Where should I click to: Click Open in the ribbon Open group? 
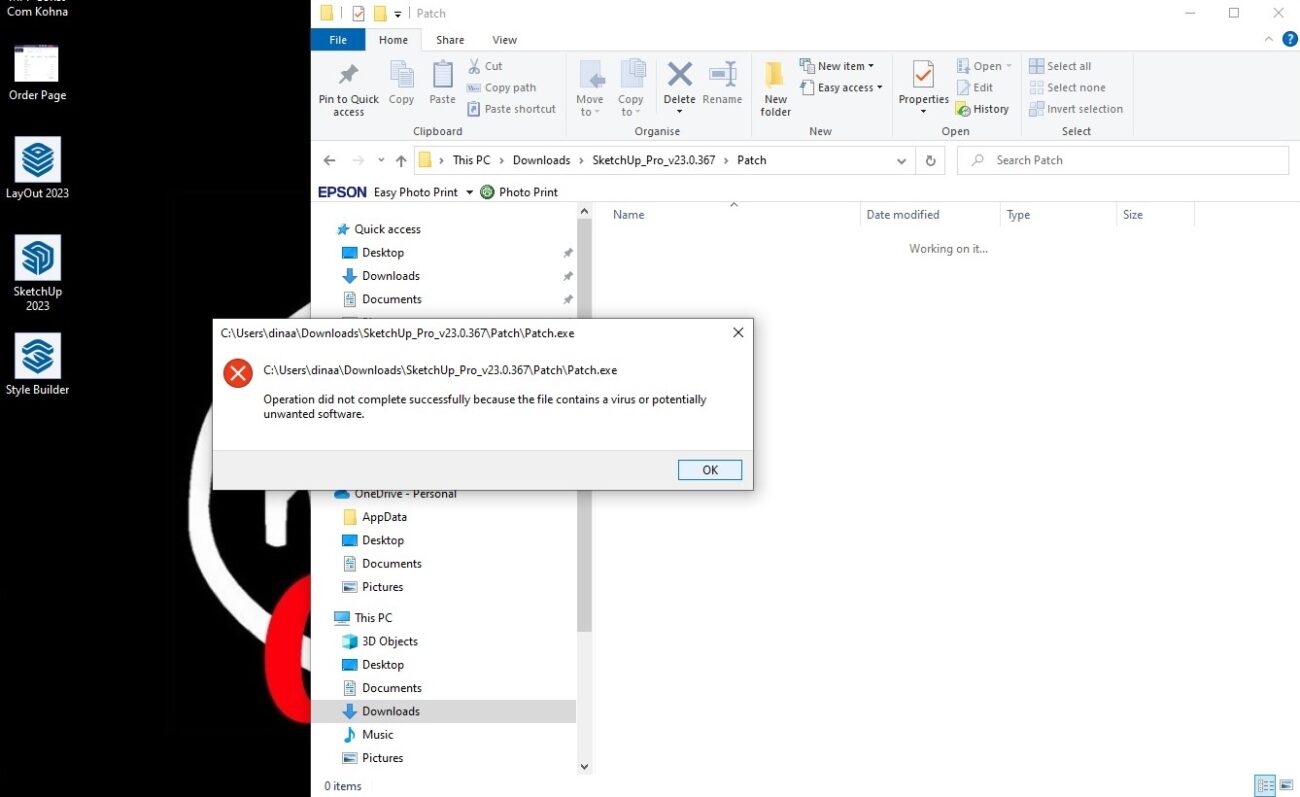click(984, 66)
